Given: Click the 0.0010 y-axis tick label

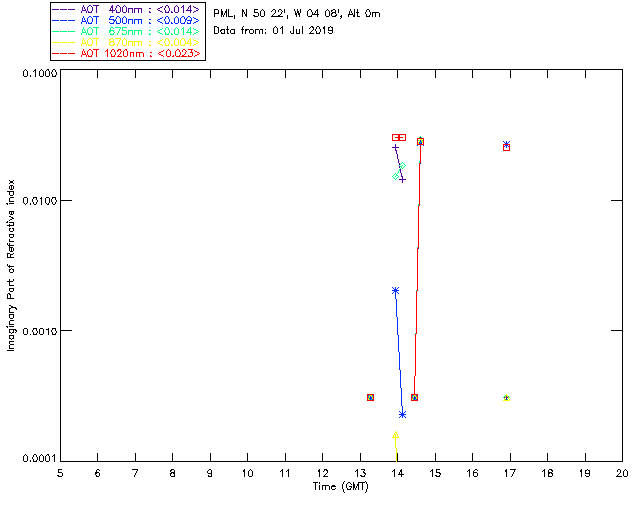Looking at the screenshot, I should tap(39, 331).
